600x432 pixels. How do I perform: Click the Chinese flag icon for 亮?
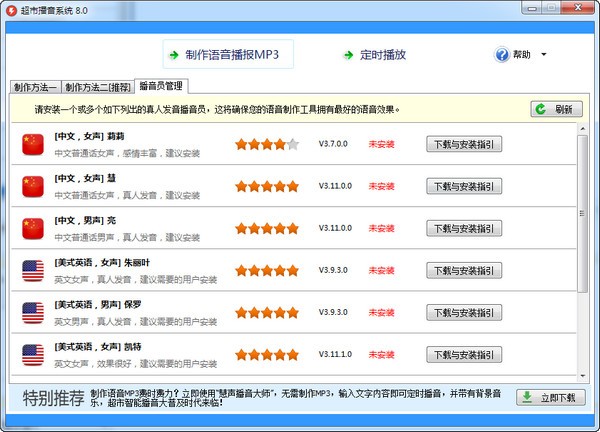pos(34,228)
